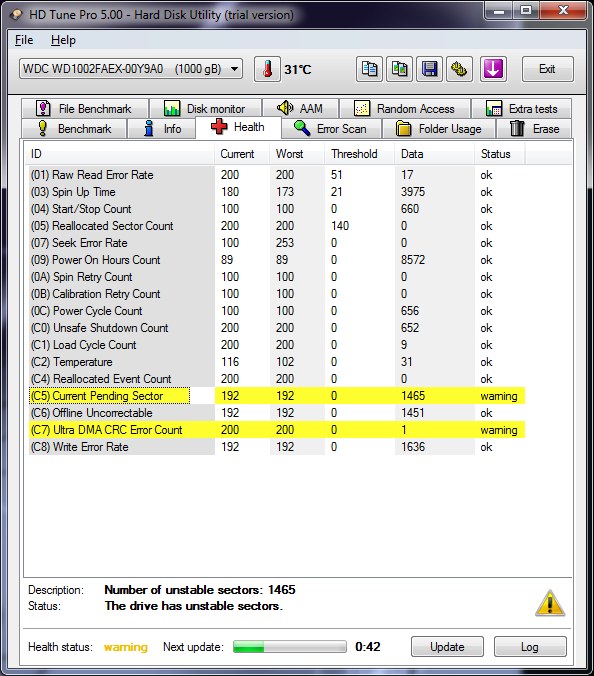This screenshot has width=594, height=676.
Task: Switch to the File Benchmark tab
Action: pyautogui.click(x=85, y=108)
